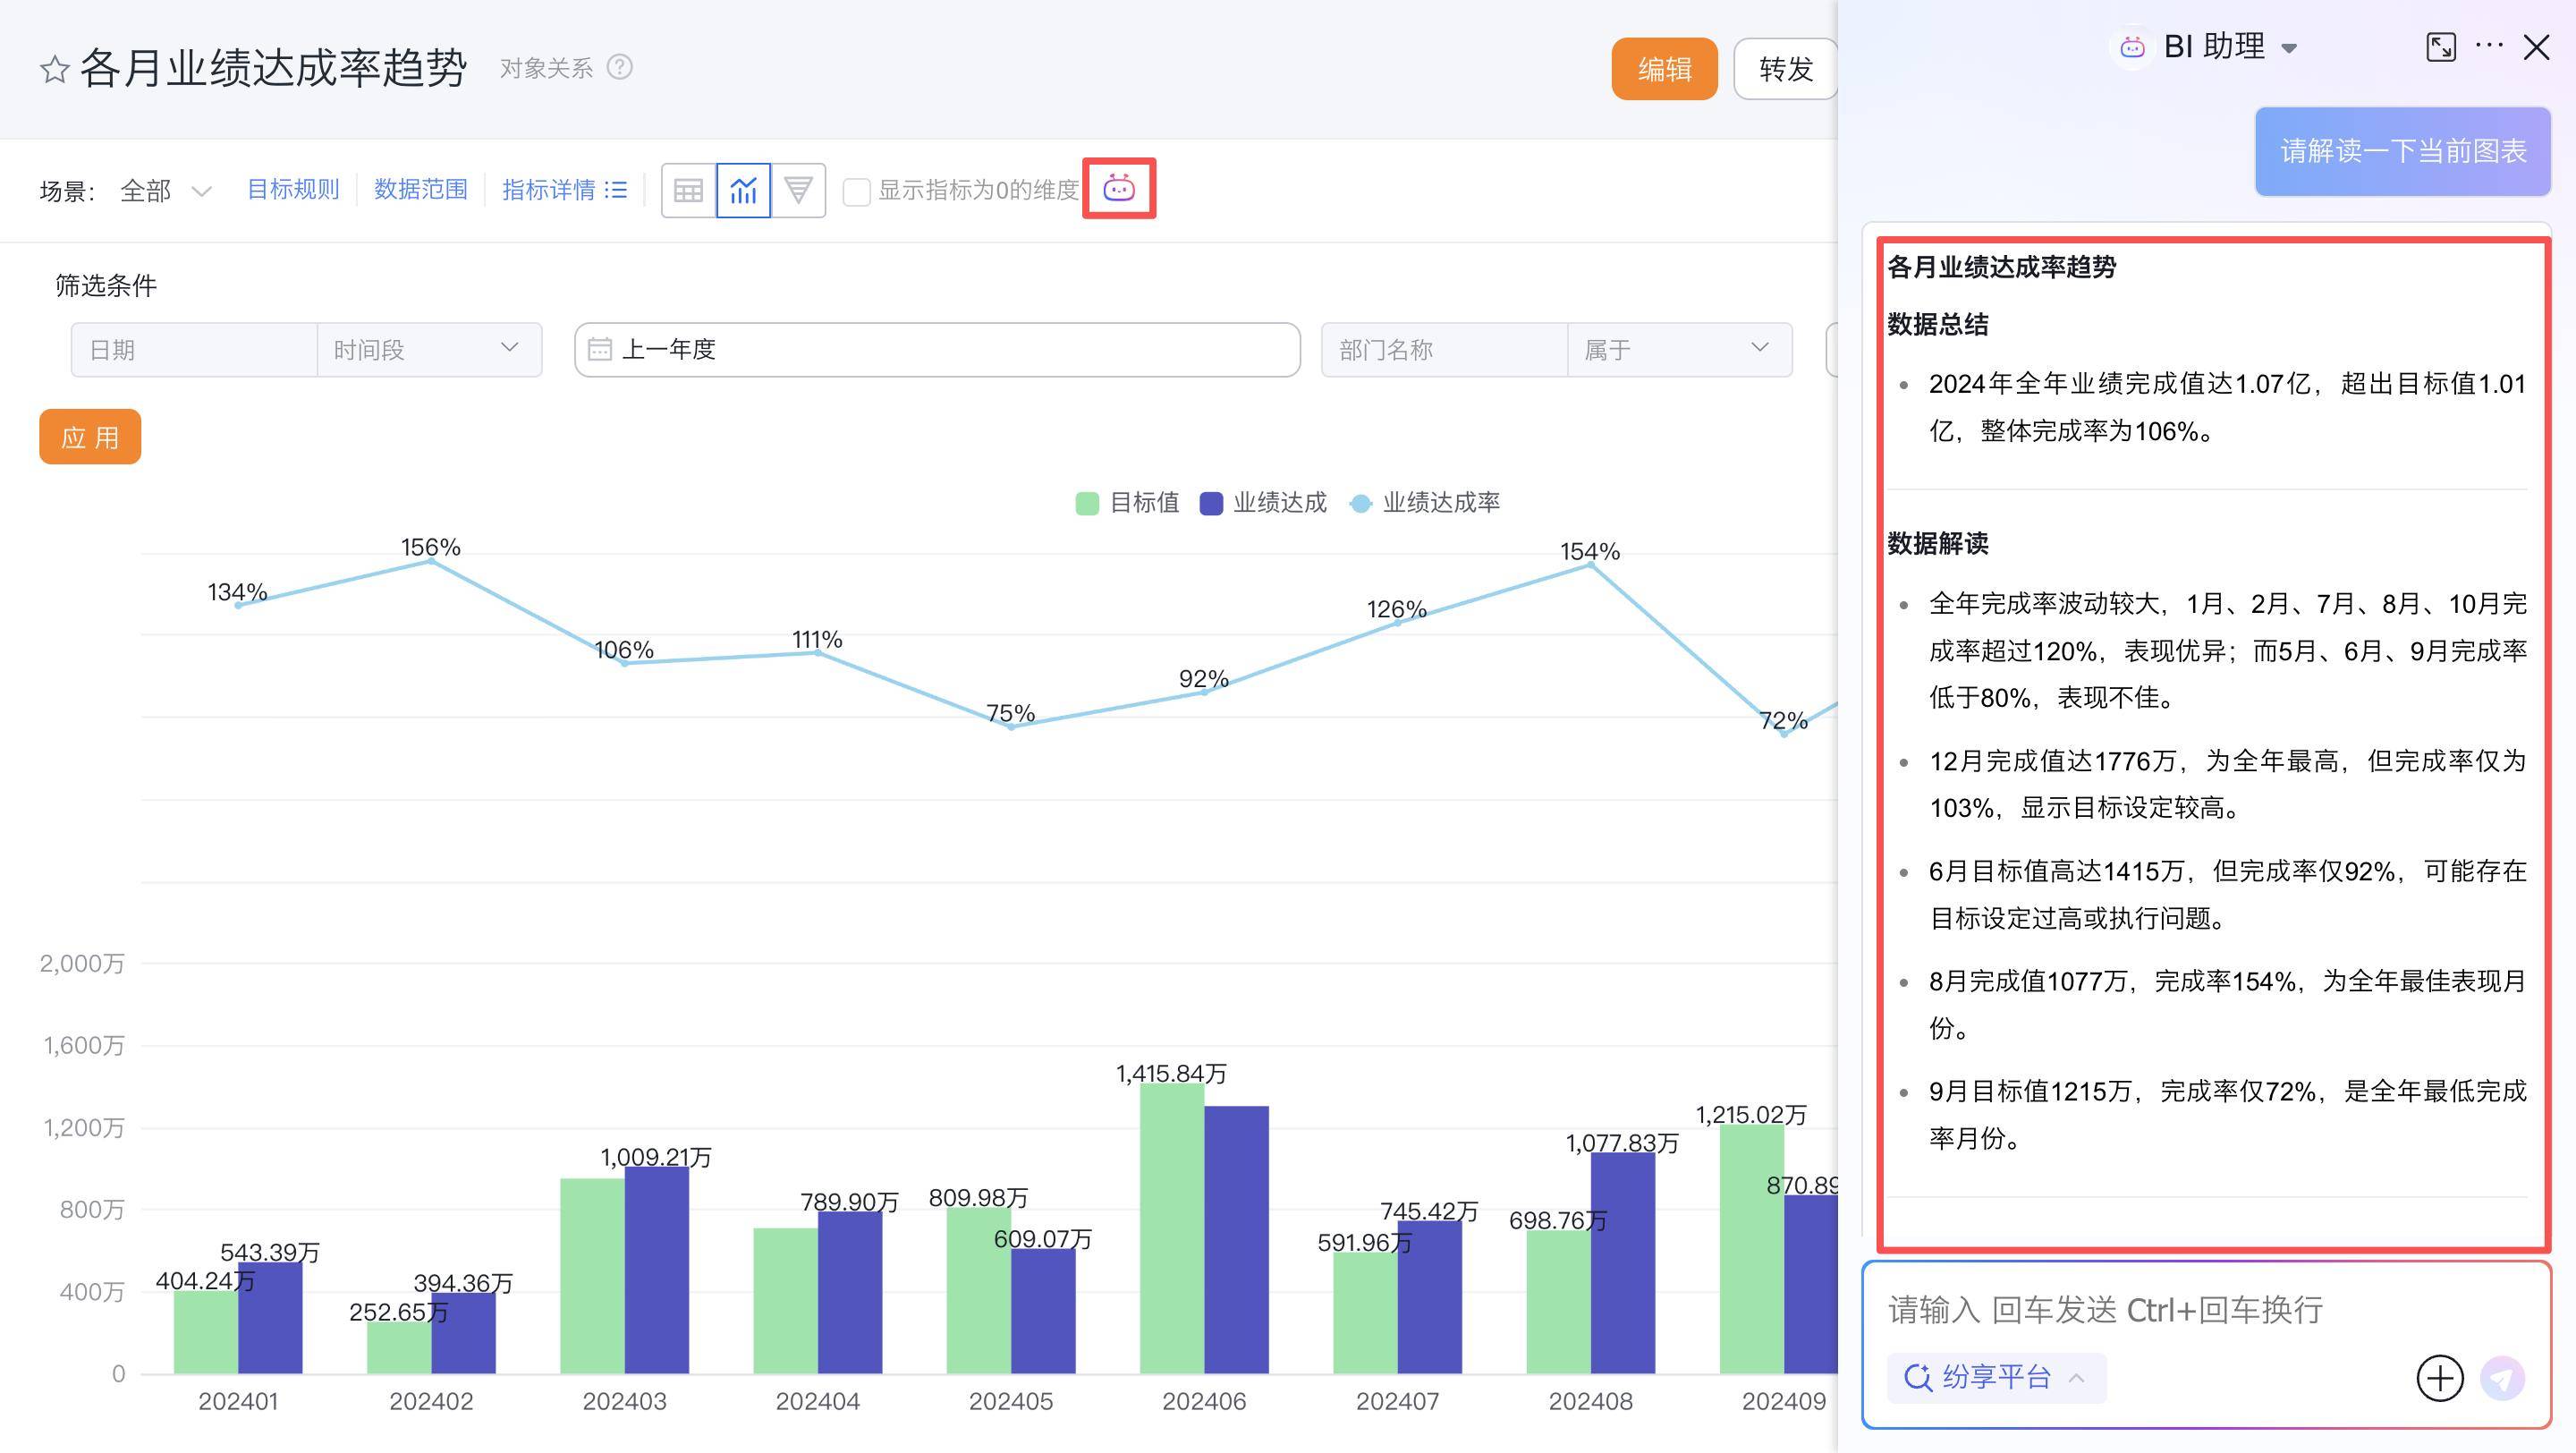Expand the BI assistant panel to fullscreen

(x=2440, y=47)
